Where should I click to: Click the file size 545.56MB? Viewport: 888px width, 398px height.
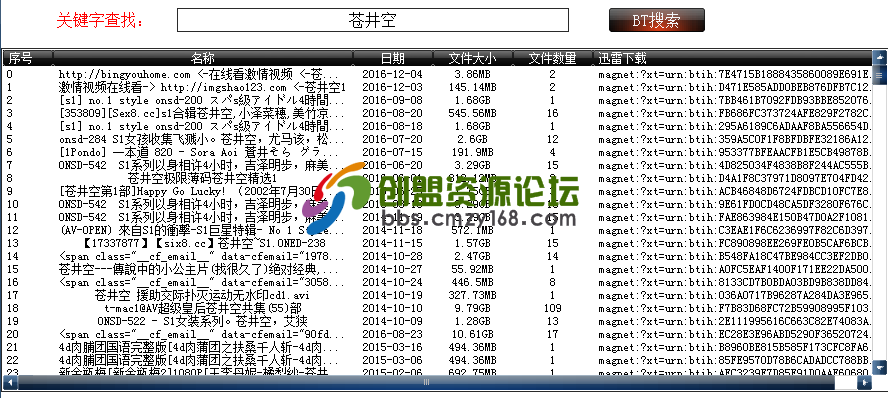[472, 113]
